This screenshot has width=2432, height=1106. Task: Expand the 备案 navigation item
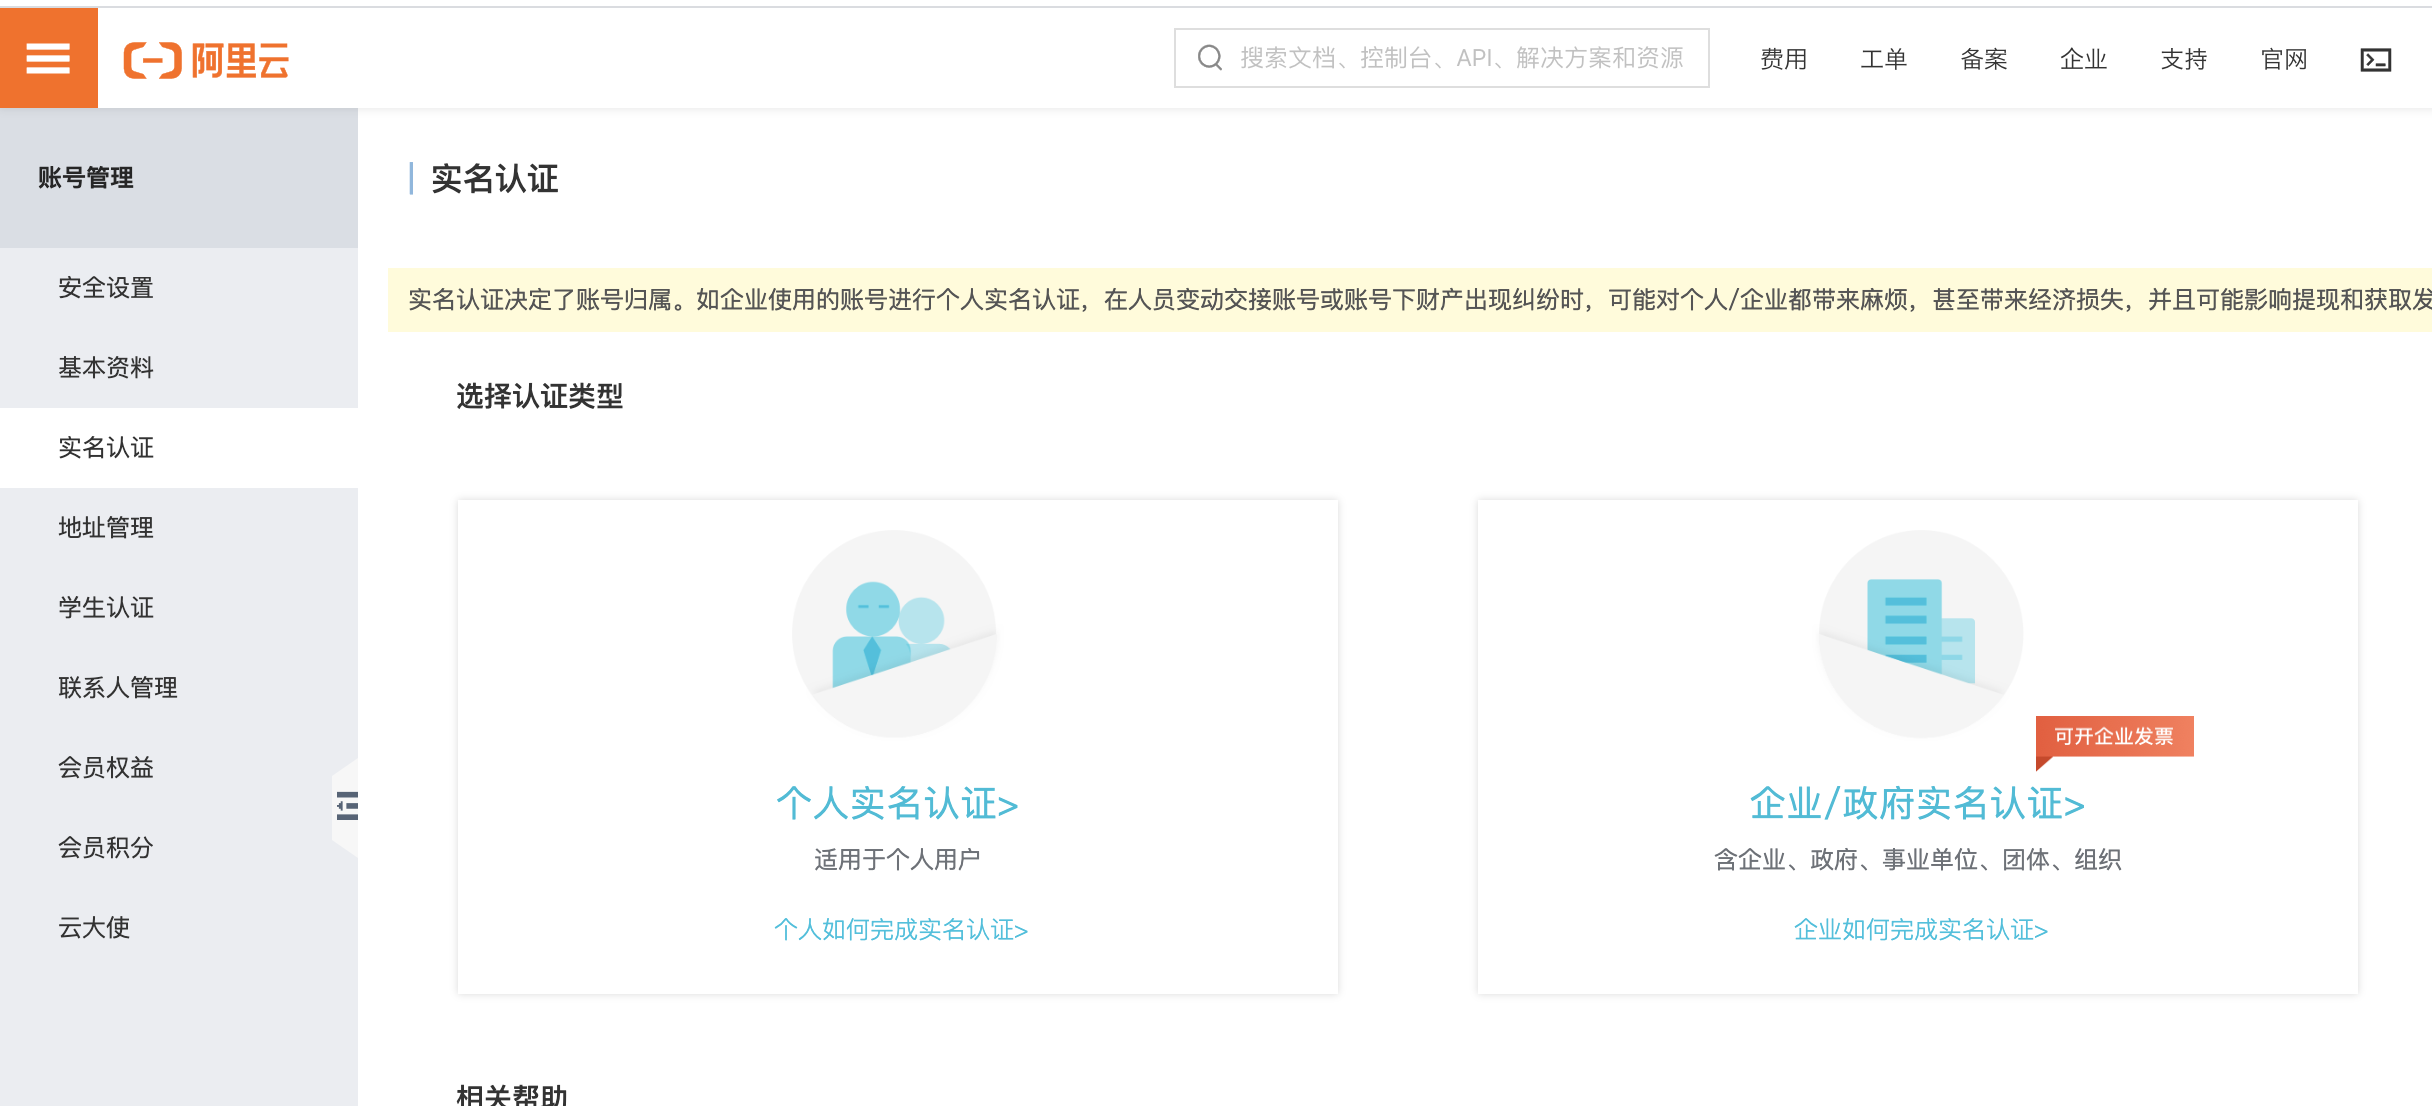pos(1983,60)
